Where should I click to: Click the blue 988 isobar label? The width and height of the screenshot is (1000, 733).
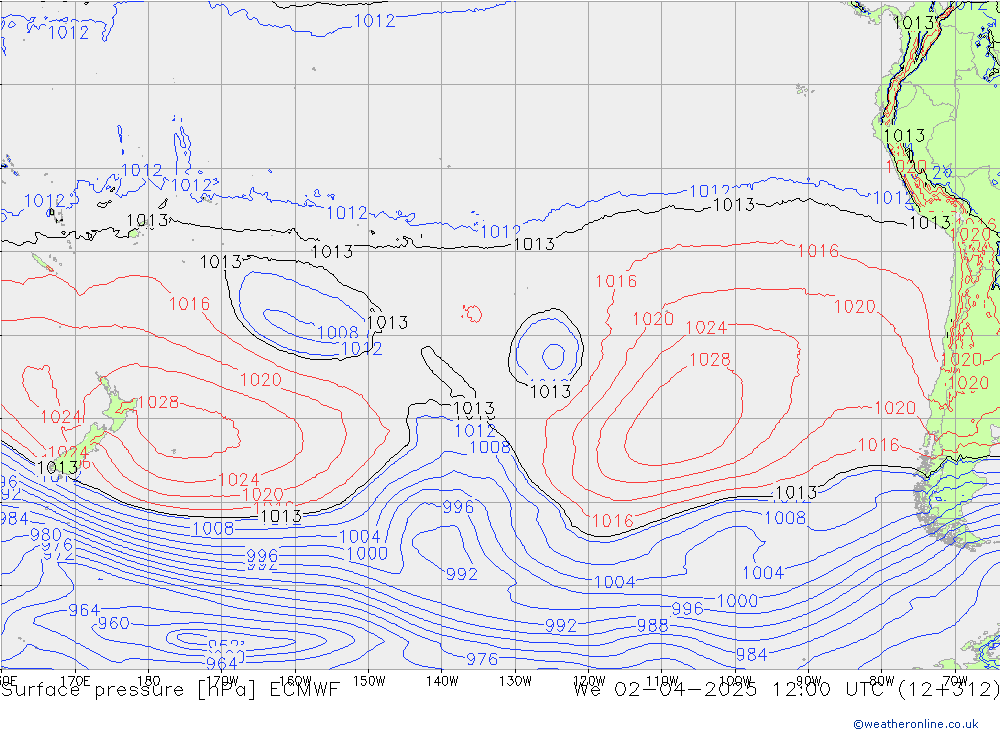(652, 625)
